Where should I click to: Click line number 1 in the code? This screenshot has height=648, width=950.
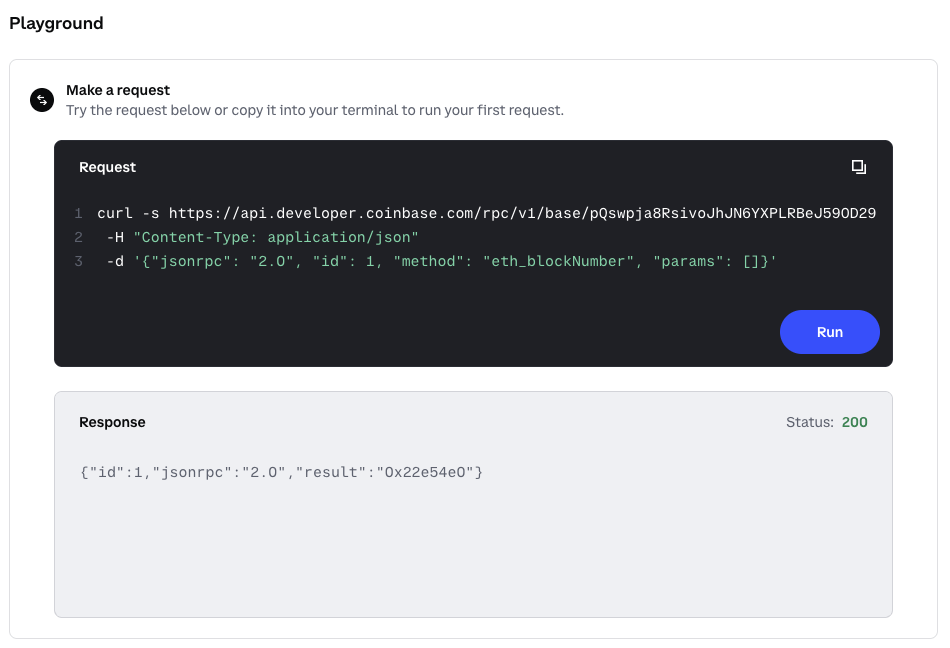click(x=78, y=213)
